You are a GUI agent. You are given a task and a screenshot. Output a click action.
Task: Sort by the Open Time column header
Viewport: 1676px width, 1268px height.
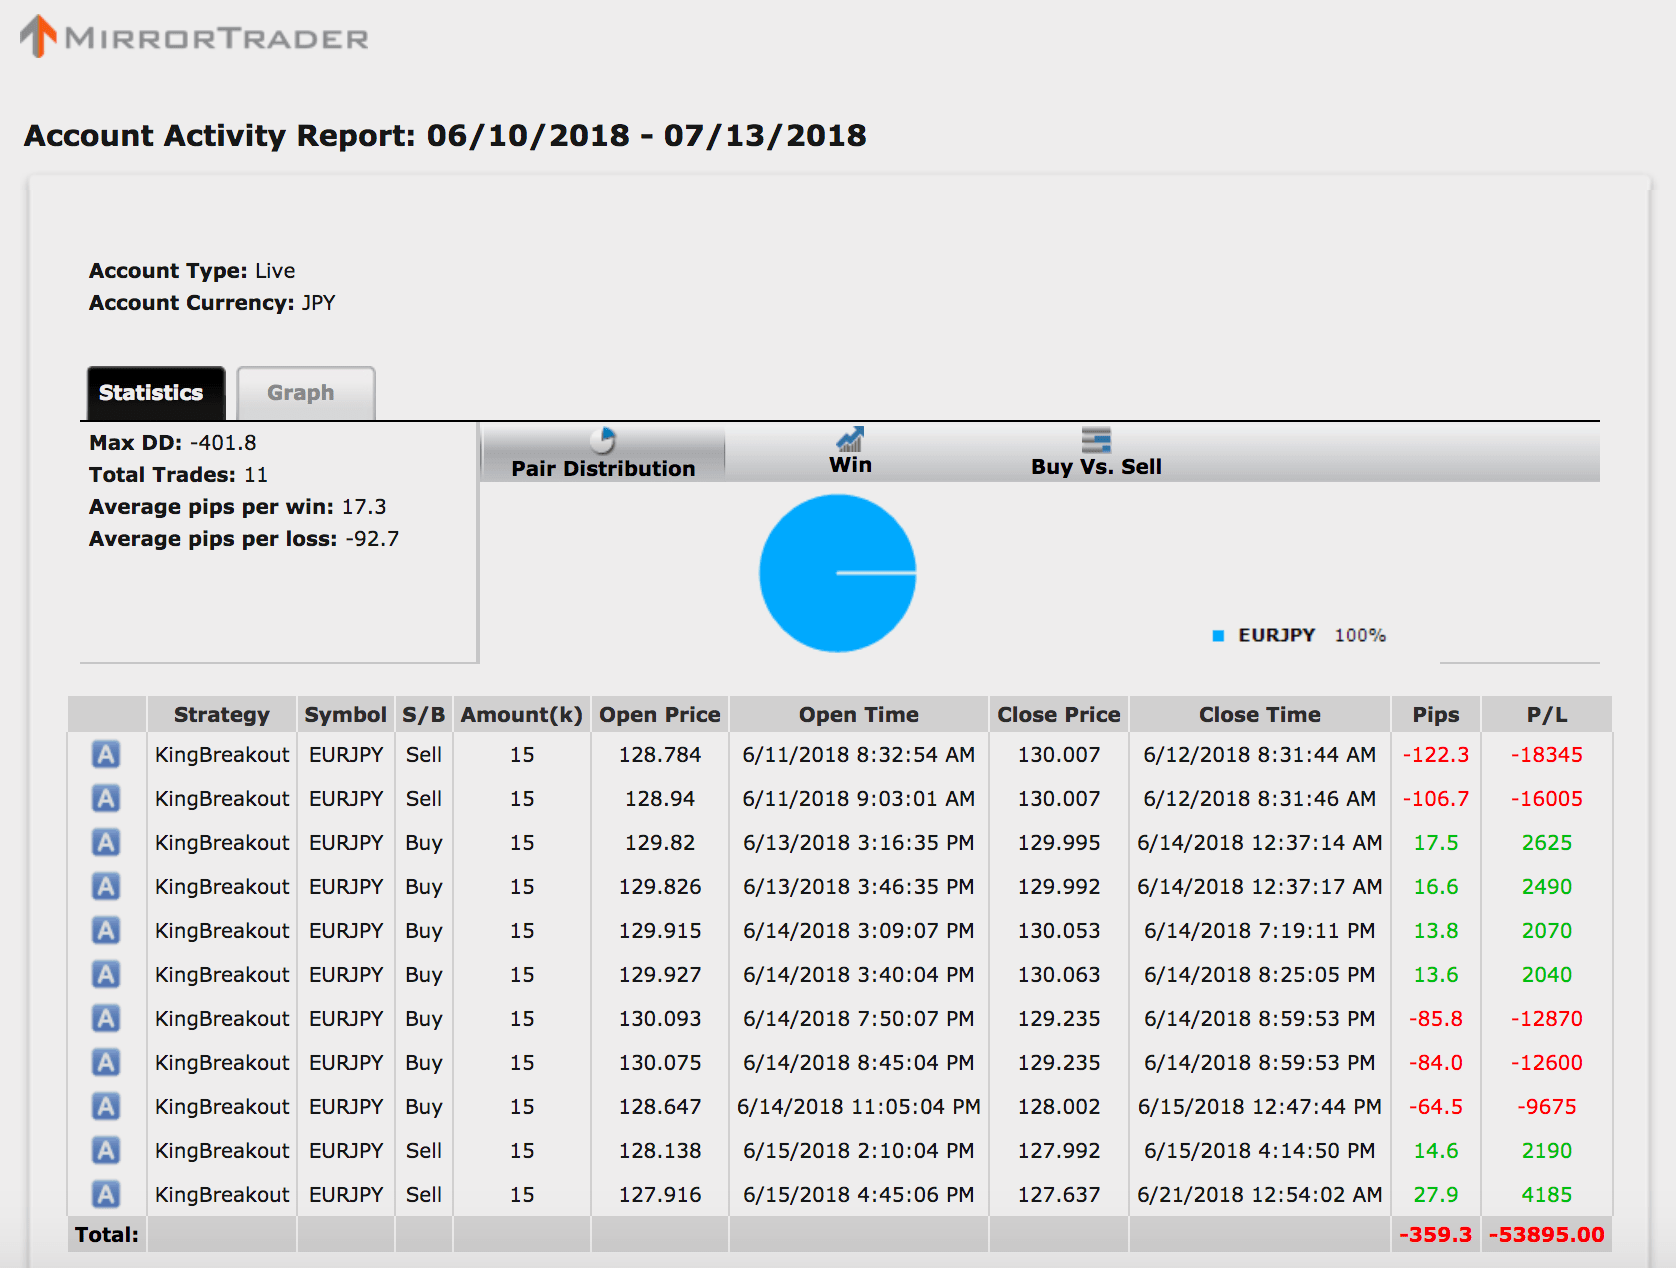(859, 714)
